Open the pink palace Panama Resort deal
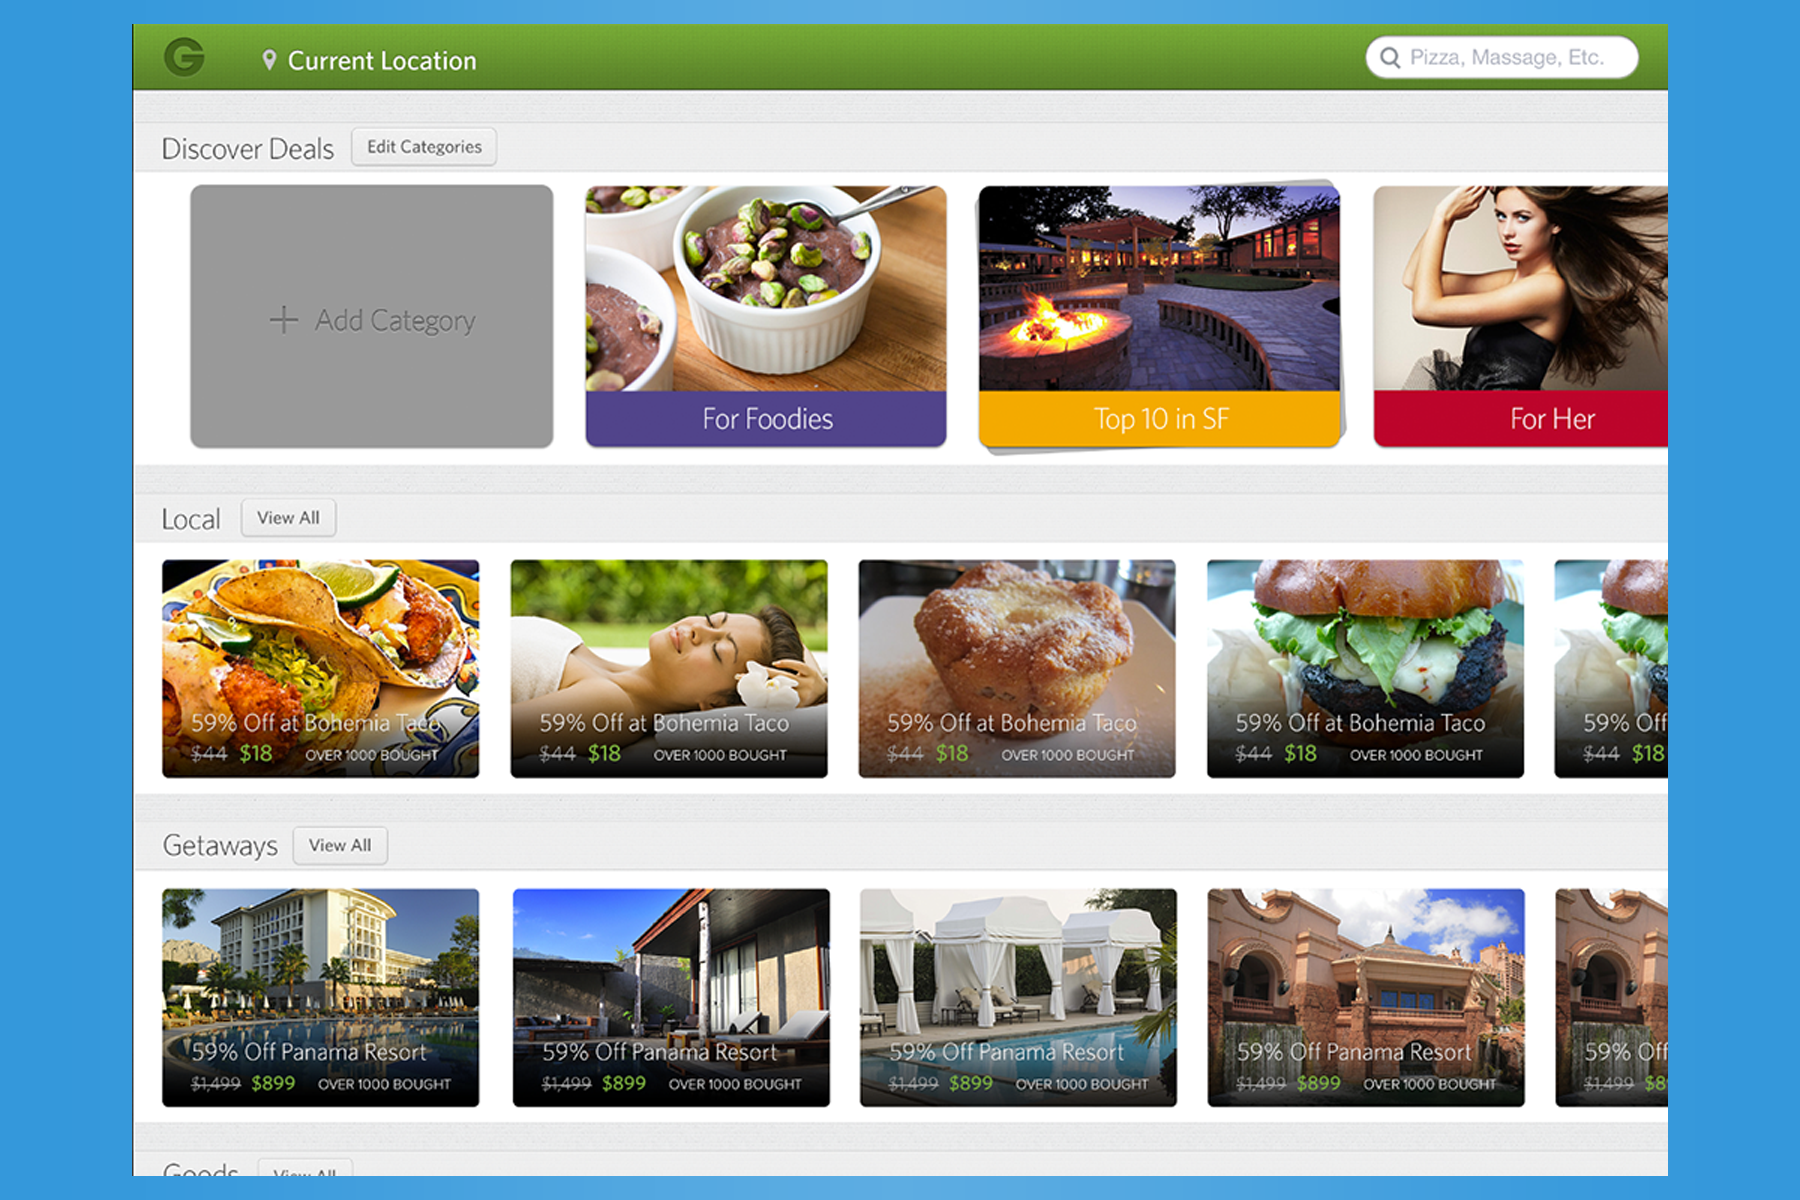The height and width of the screenshot is (1200, 1800). click(x=1366, y=997)
